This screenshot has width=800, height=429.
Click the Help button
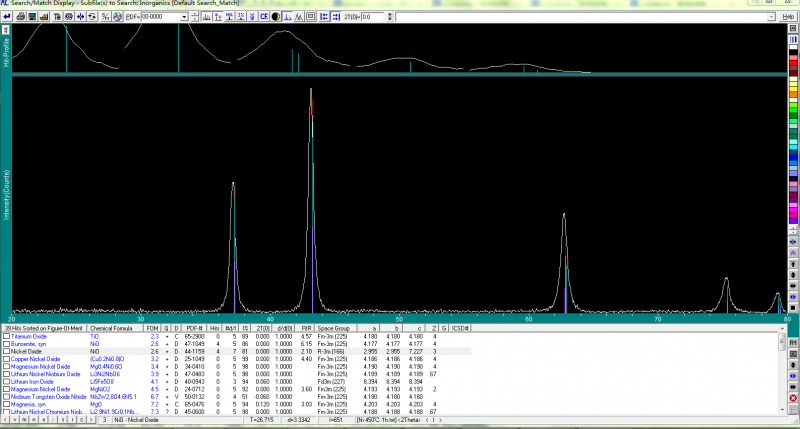tap(788, 17)
